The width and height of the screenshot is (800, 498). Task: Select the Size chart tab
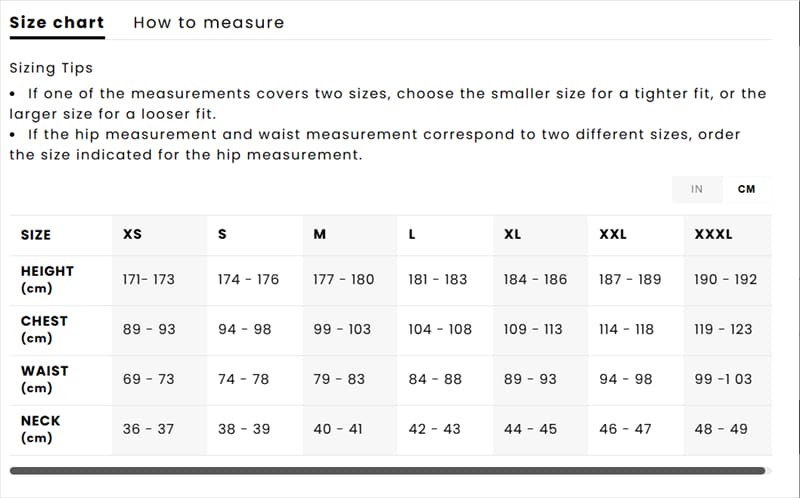(x=57, y=22)
